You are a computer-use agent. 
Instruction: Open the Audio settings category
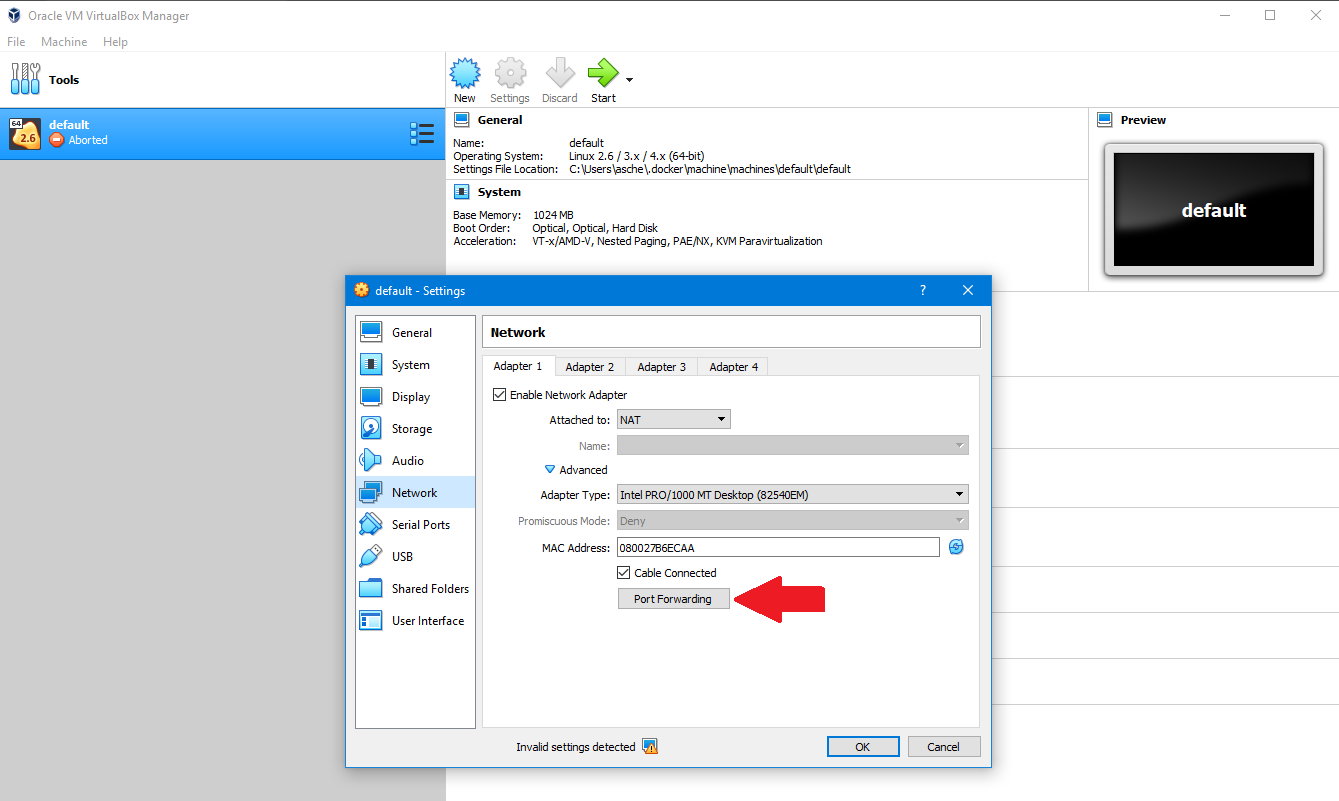click(x=415, y=461)
